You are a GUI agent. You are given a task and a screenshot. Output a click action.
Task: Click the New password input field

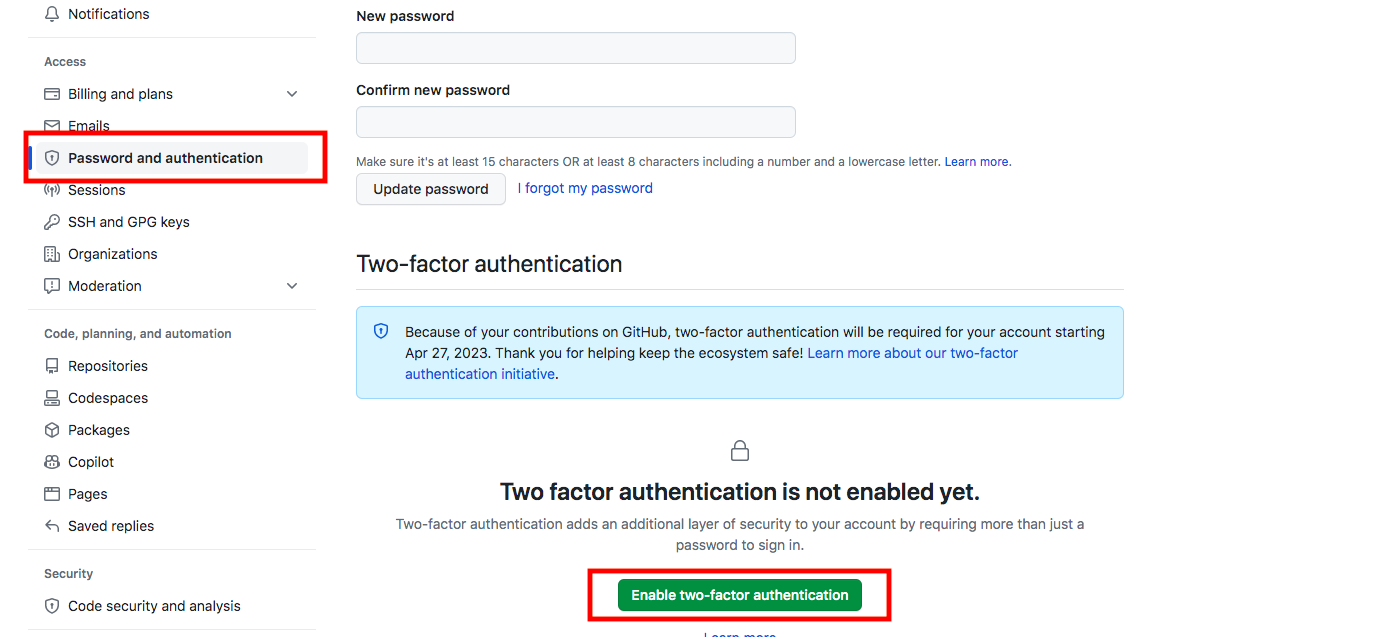pos(575,47)
